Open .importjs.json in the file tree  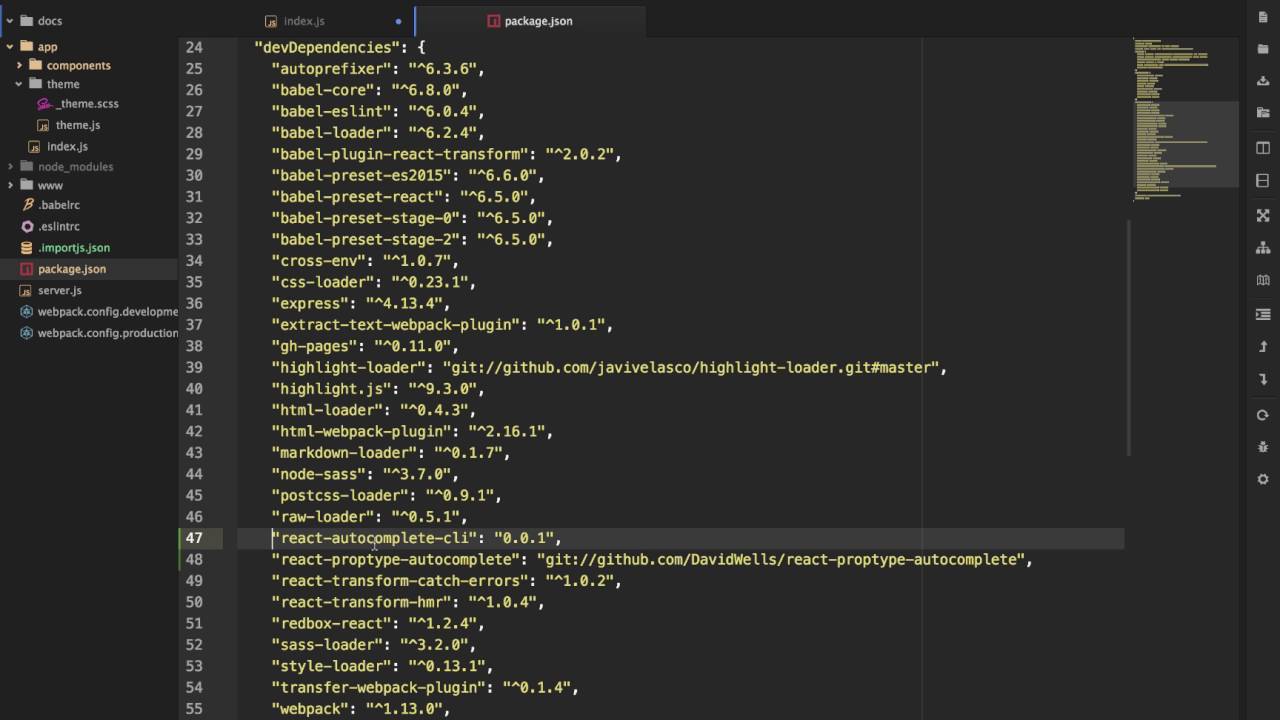(74, 248)
